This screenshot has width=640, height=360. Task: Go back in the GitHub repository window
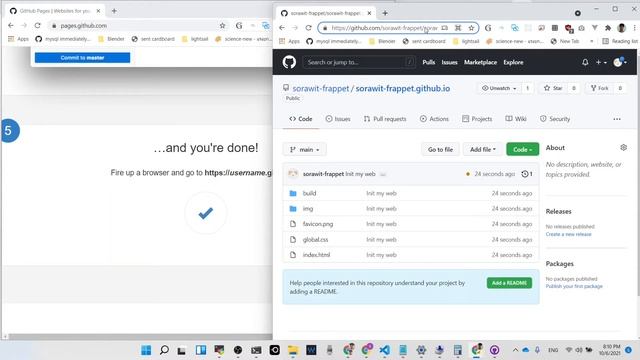[282, 28]
